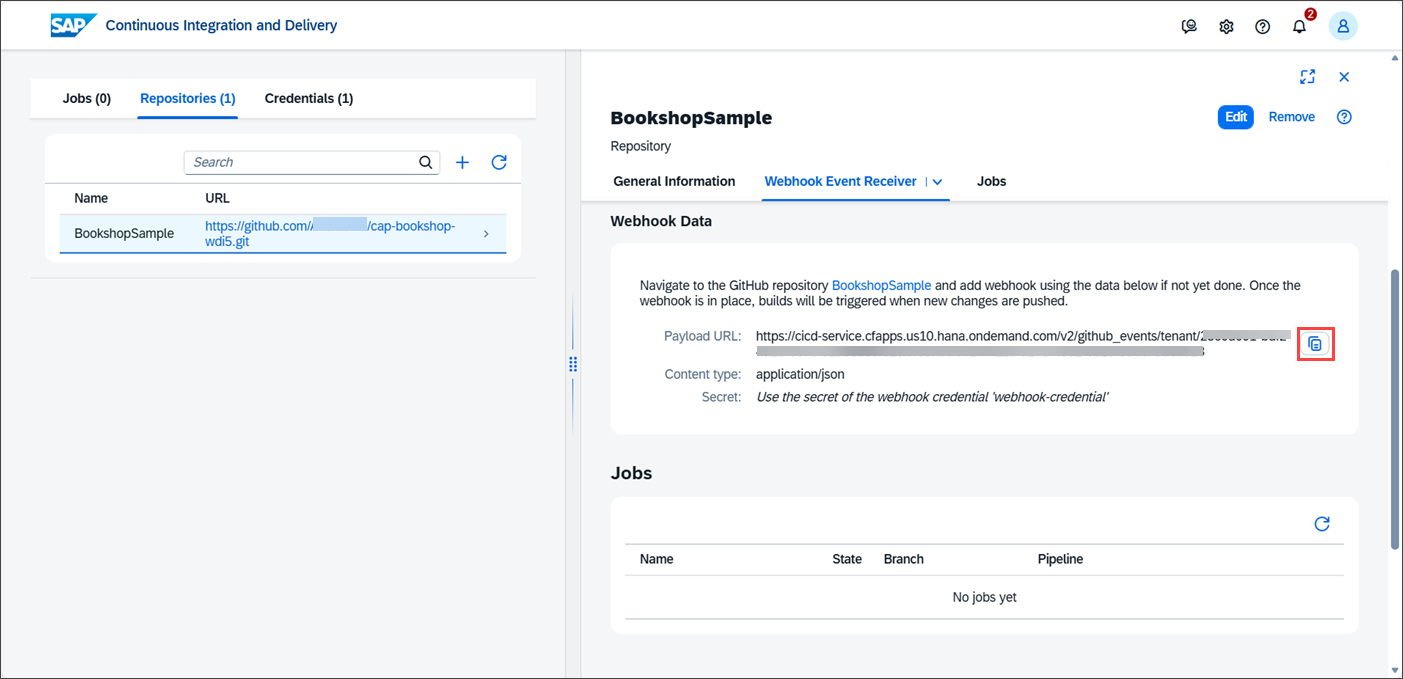Open General Information tab
The height and width of the screenshot is (679, 1403).
(674, 181)
